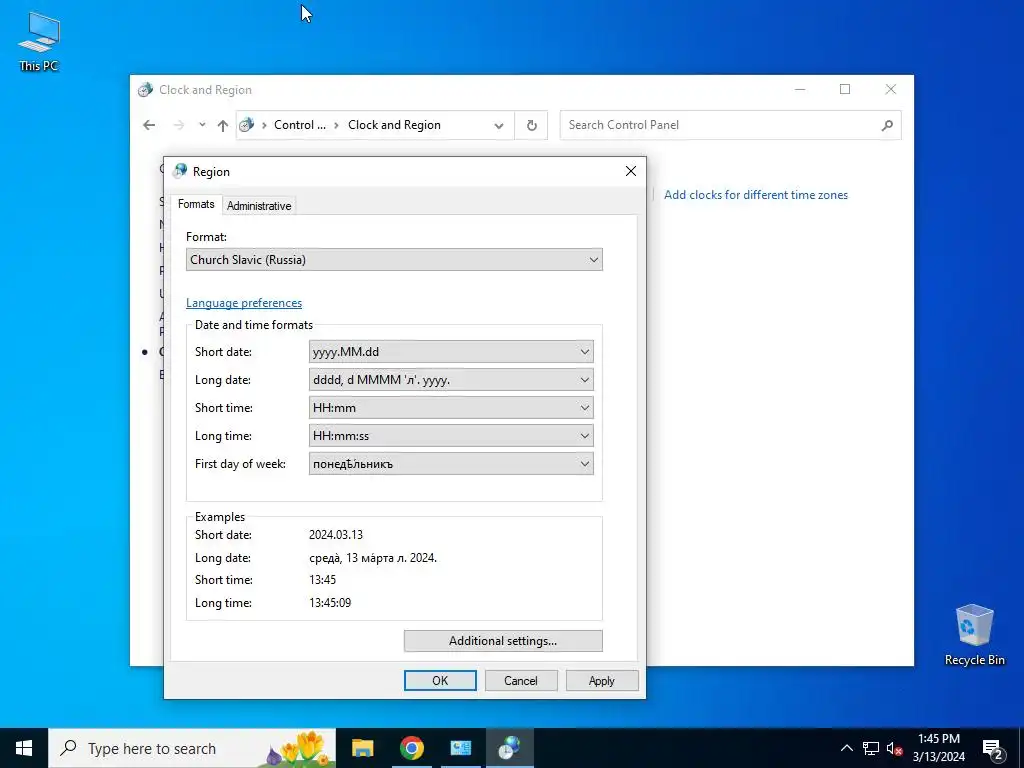1024x768 pixels.
Task: Close the Clock and Region window
Action: [x=891, y=89]
